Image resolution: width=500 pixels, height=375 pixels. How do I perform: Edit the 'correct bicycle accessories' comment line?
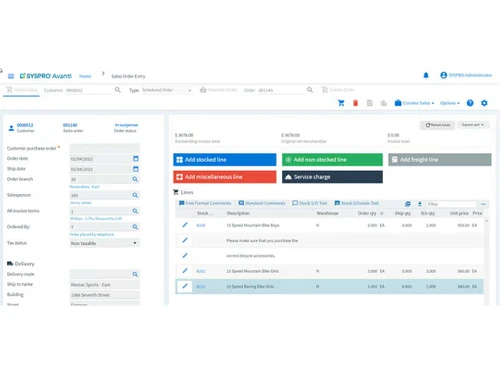click(x=185, y=256)
